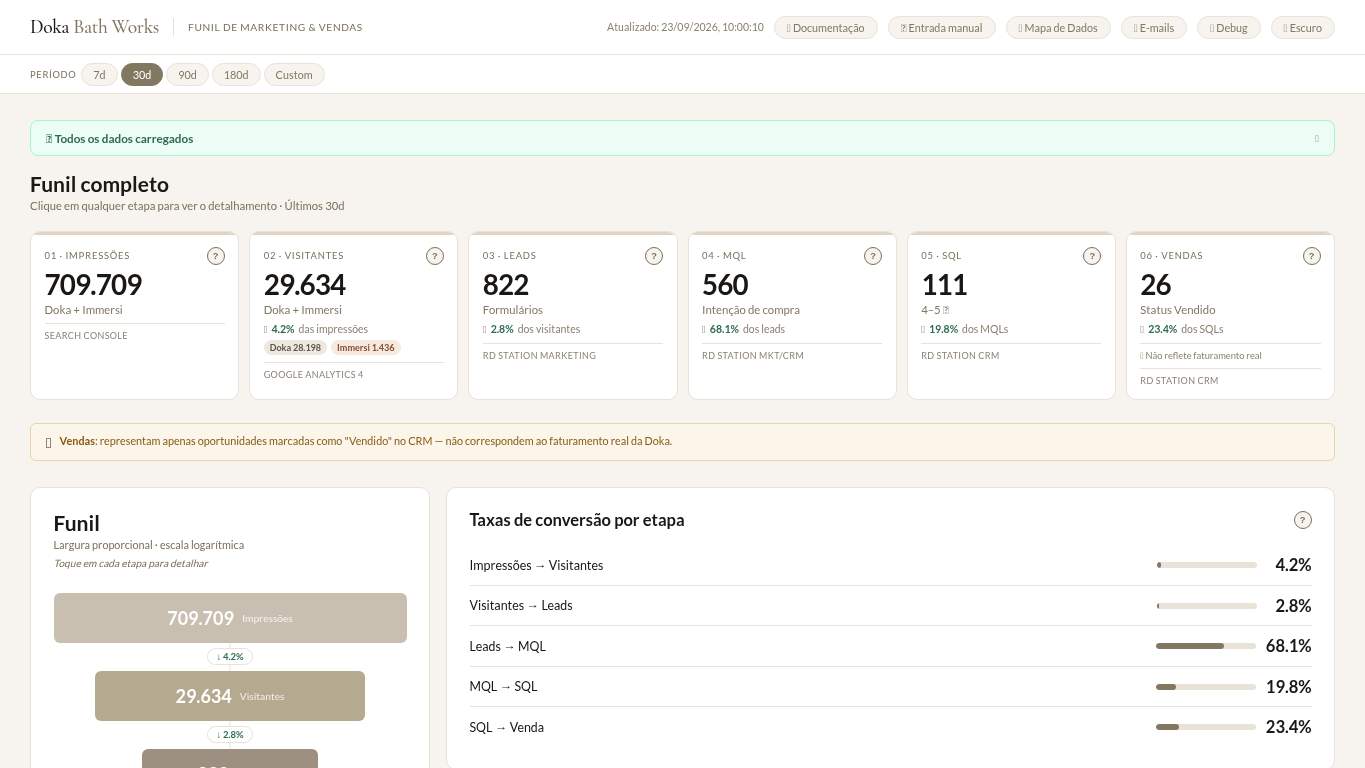Click the 'RD STATION MARKETING' source label
The height and width of the screenshot is (768, 1365).
click(539, 356)
